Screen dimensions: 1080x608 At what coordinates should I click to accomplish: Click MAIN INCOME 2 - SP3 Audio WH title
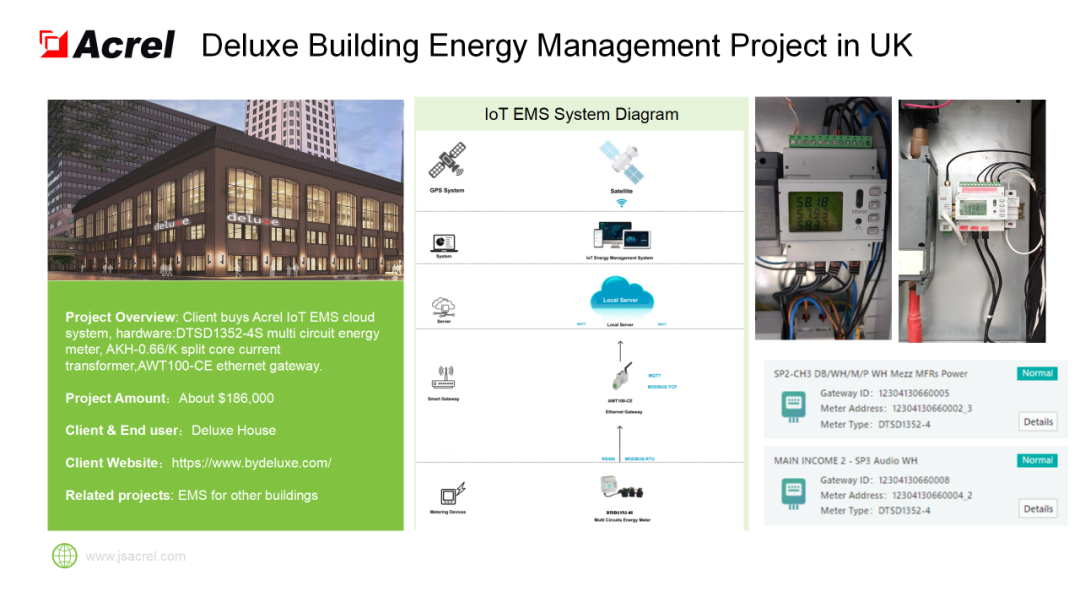click(x=845, y=461)
